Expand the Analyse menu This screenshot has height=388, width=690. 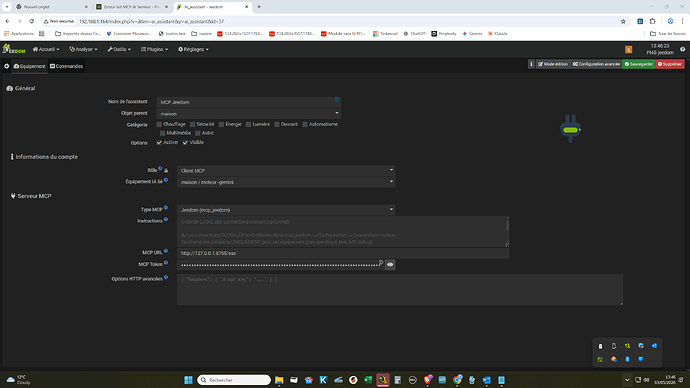(x=83, y=49)
